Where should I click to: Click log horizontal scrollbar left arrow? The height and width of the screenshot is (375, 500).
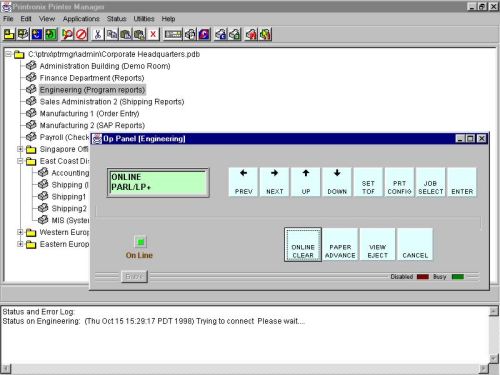(x=6, y=369)
